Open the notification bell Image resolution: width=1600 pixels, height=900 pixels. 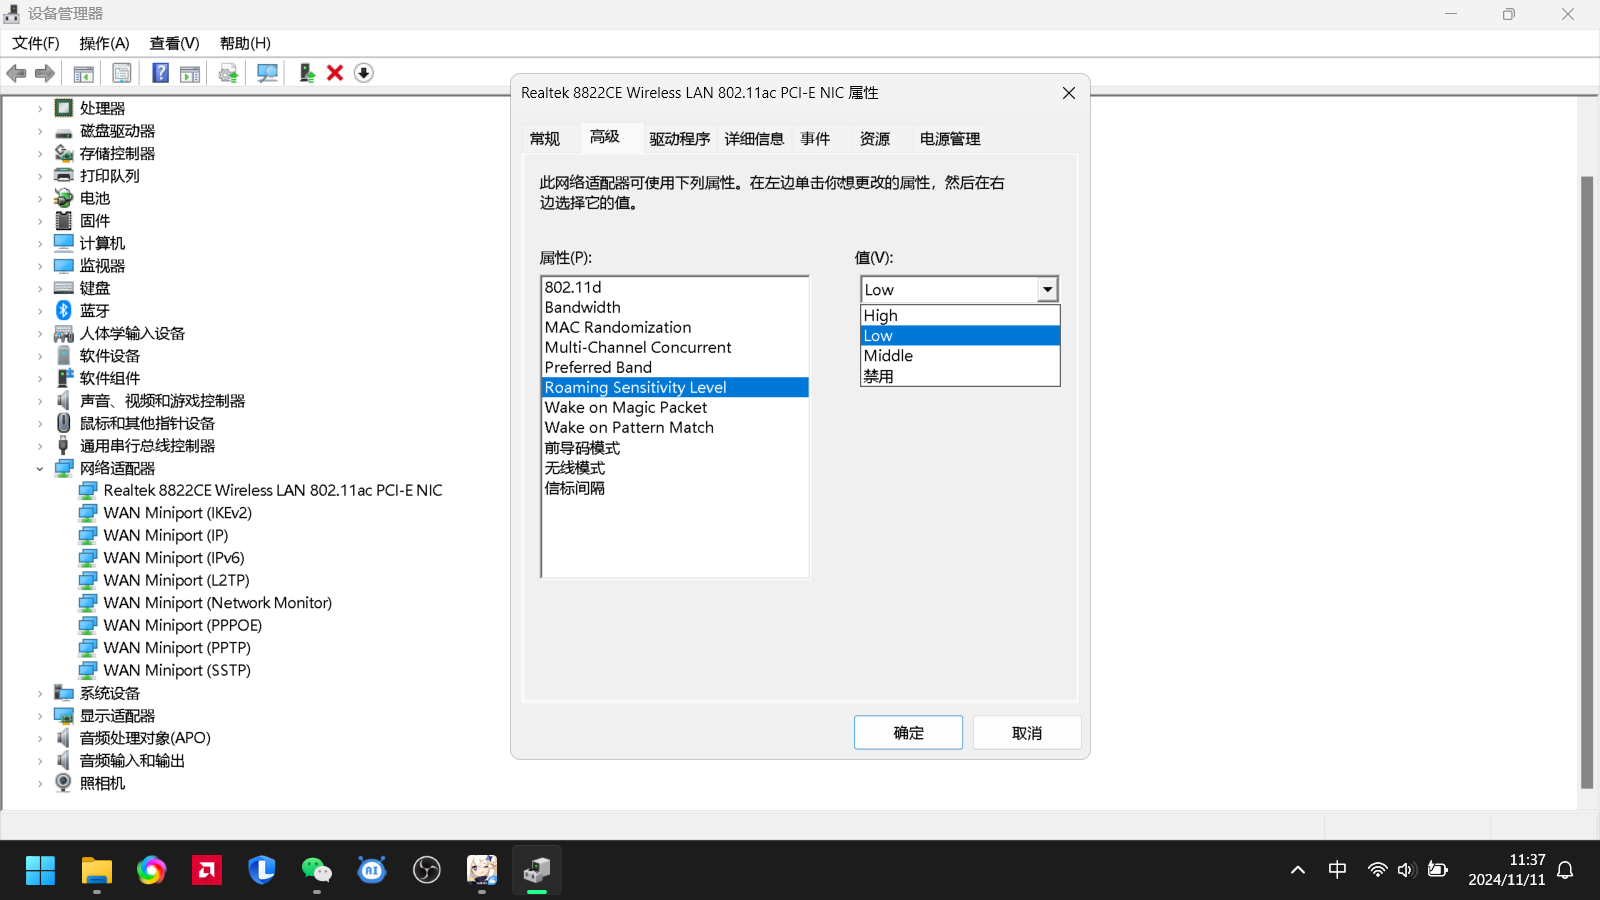click(1566, 870)
